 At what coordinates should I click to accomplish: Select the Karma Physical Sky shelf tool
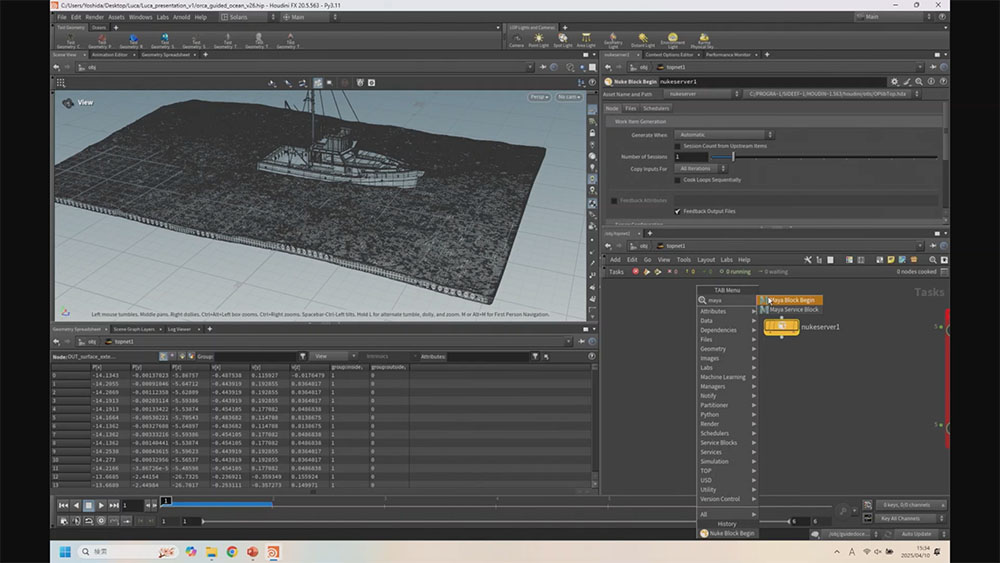coord(703,41)
